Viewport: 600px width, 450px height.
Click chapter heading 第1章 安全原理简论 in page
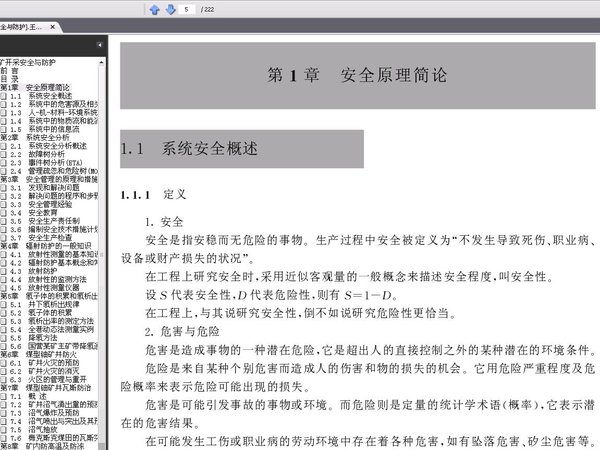(x=357, y=75)
